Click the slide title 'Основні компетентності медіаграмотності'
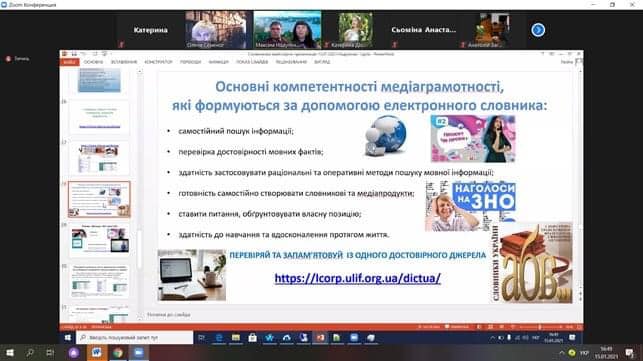The width and height of the screenshot is (643, 361). [x=359, y=87]
